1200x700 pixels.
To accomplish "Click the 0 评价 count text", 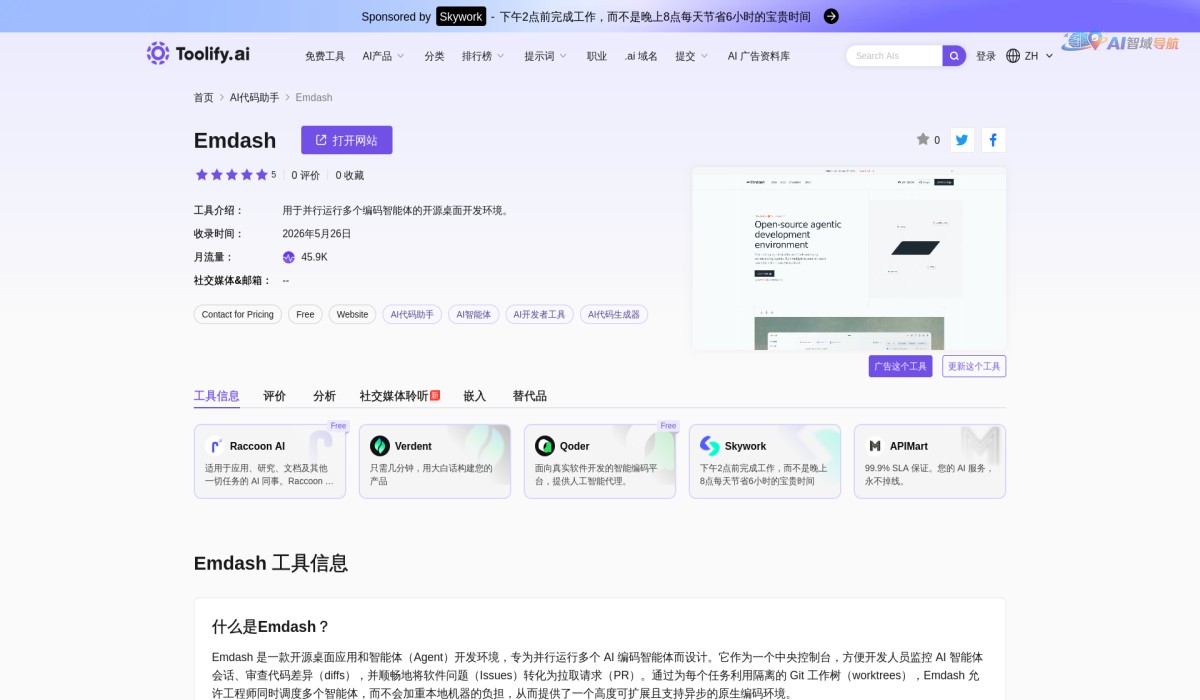I will [x=306, y=175].
